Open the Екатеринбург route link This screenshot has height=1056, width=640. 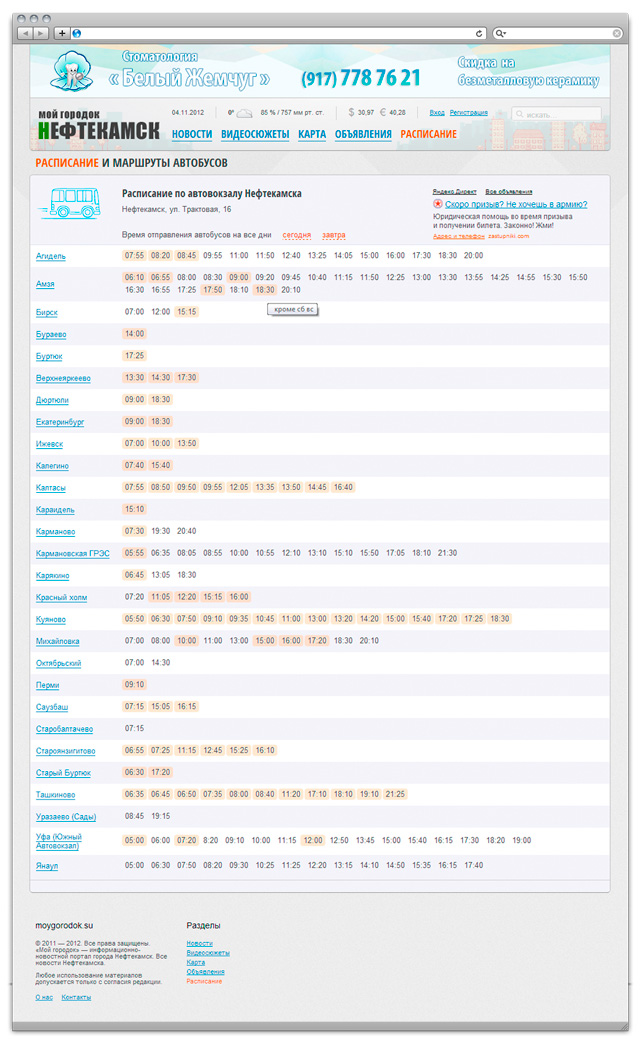(60, 422)
